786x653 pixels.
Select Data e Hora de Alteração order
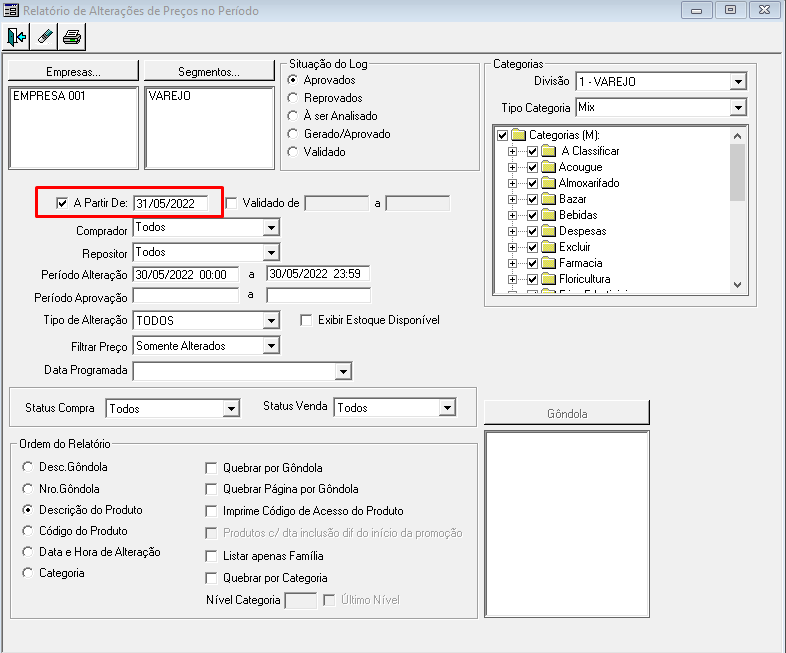pyautogui.click(x=28, y=552)
